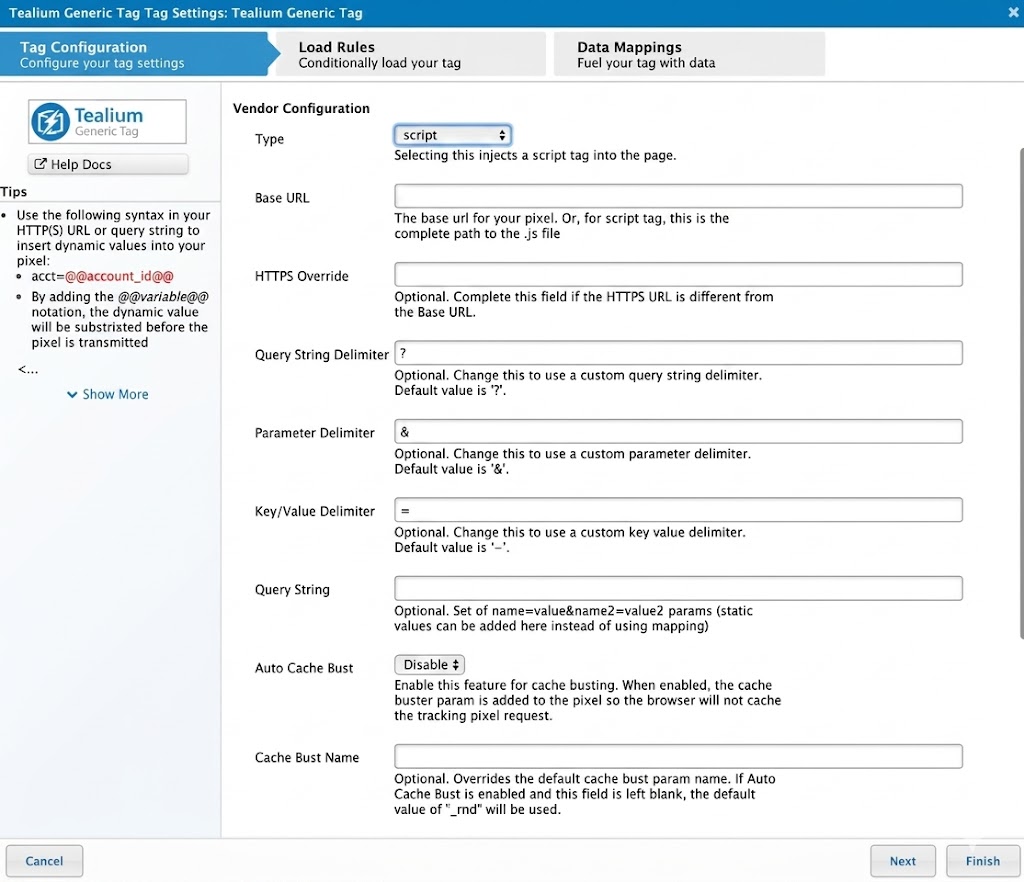Open the Type dropdown
This screenshot has height=882, width=1024.
point(453,135)
